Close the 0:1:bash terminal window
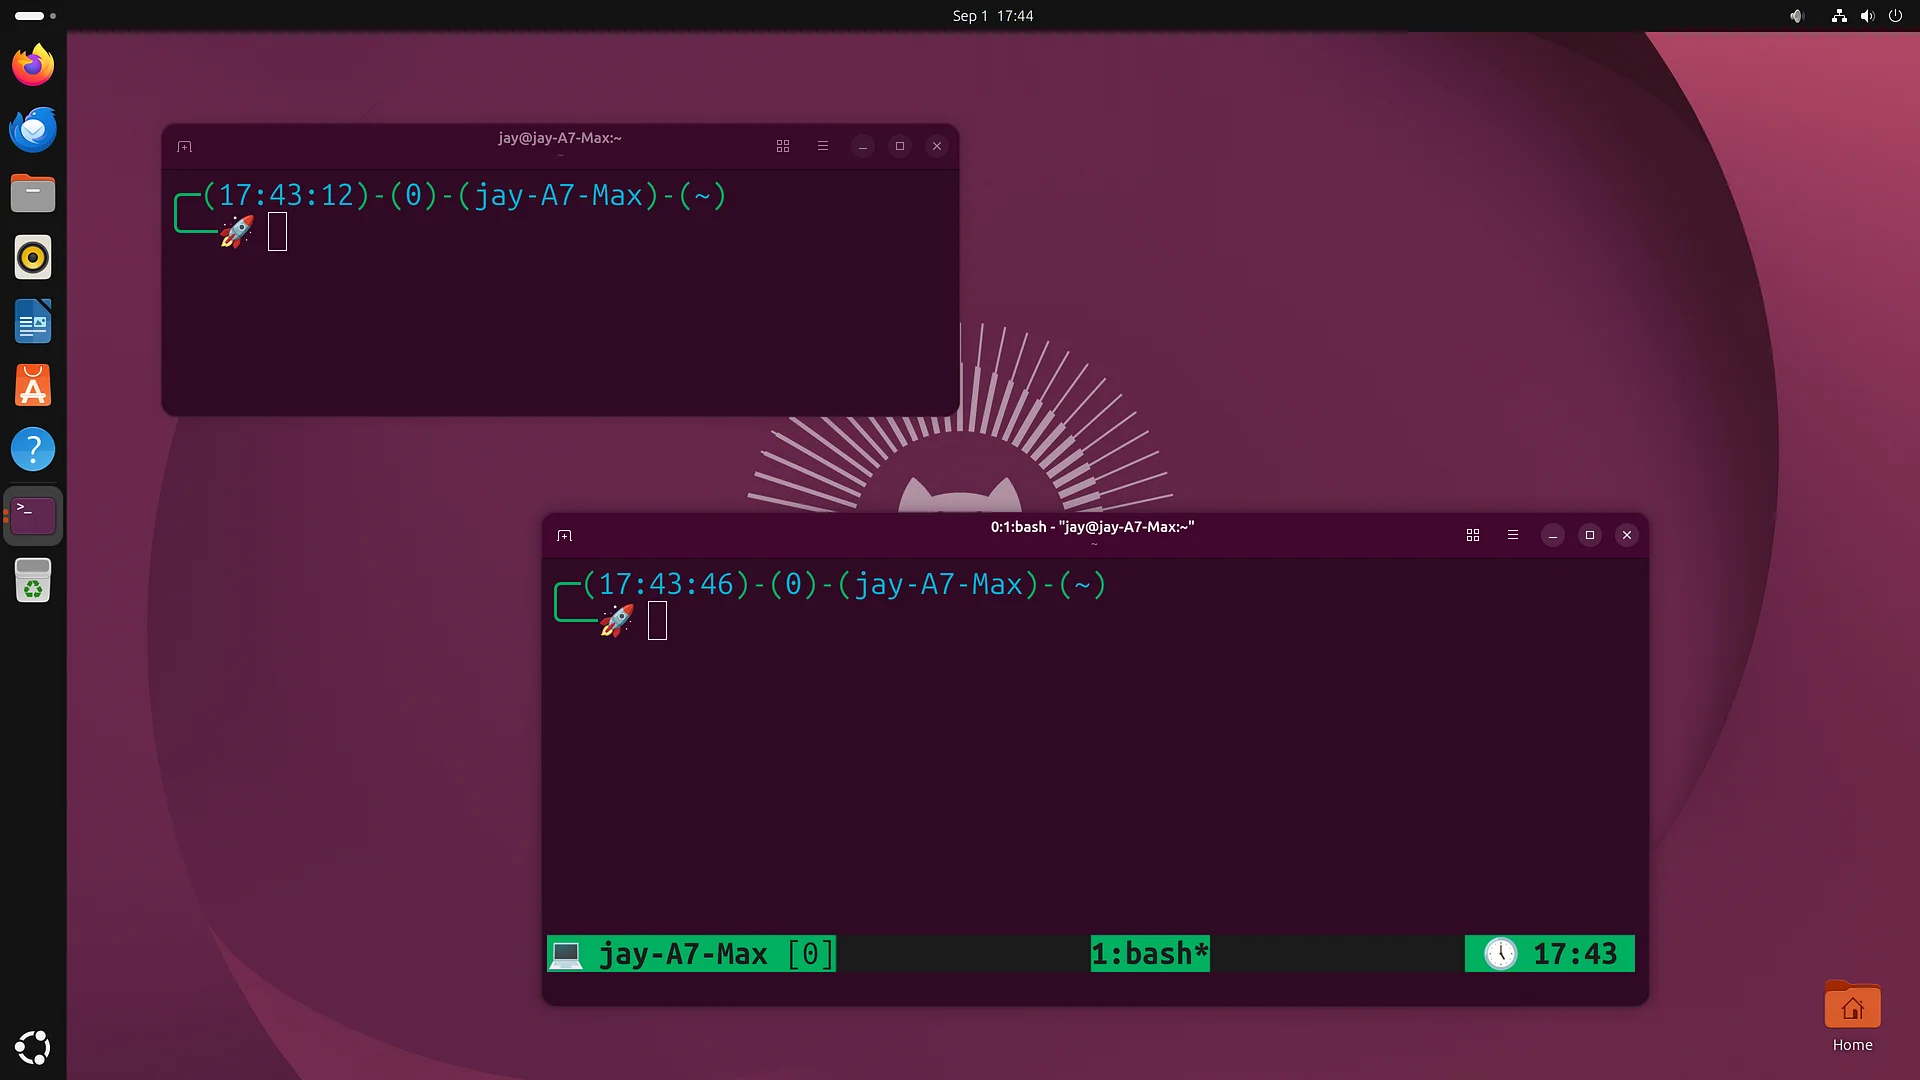The height and width of the screenshot is (1080, 1920). coord(1627,535)
